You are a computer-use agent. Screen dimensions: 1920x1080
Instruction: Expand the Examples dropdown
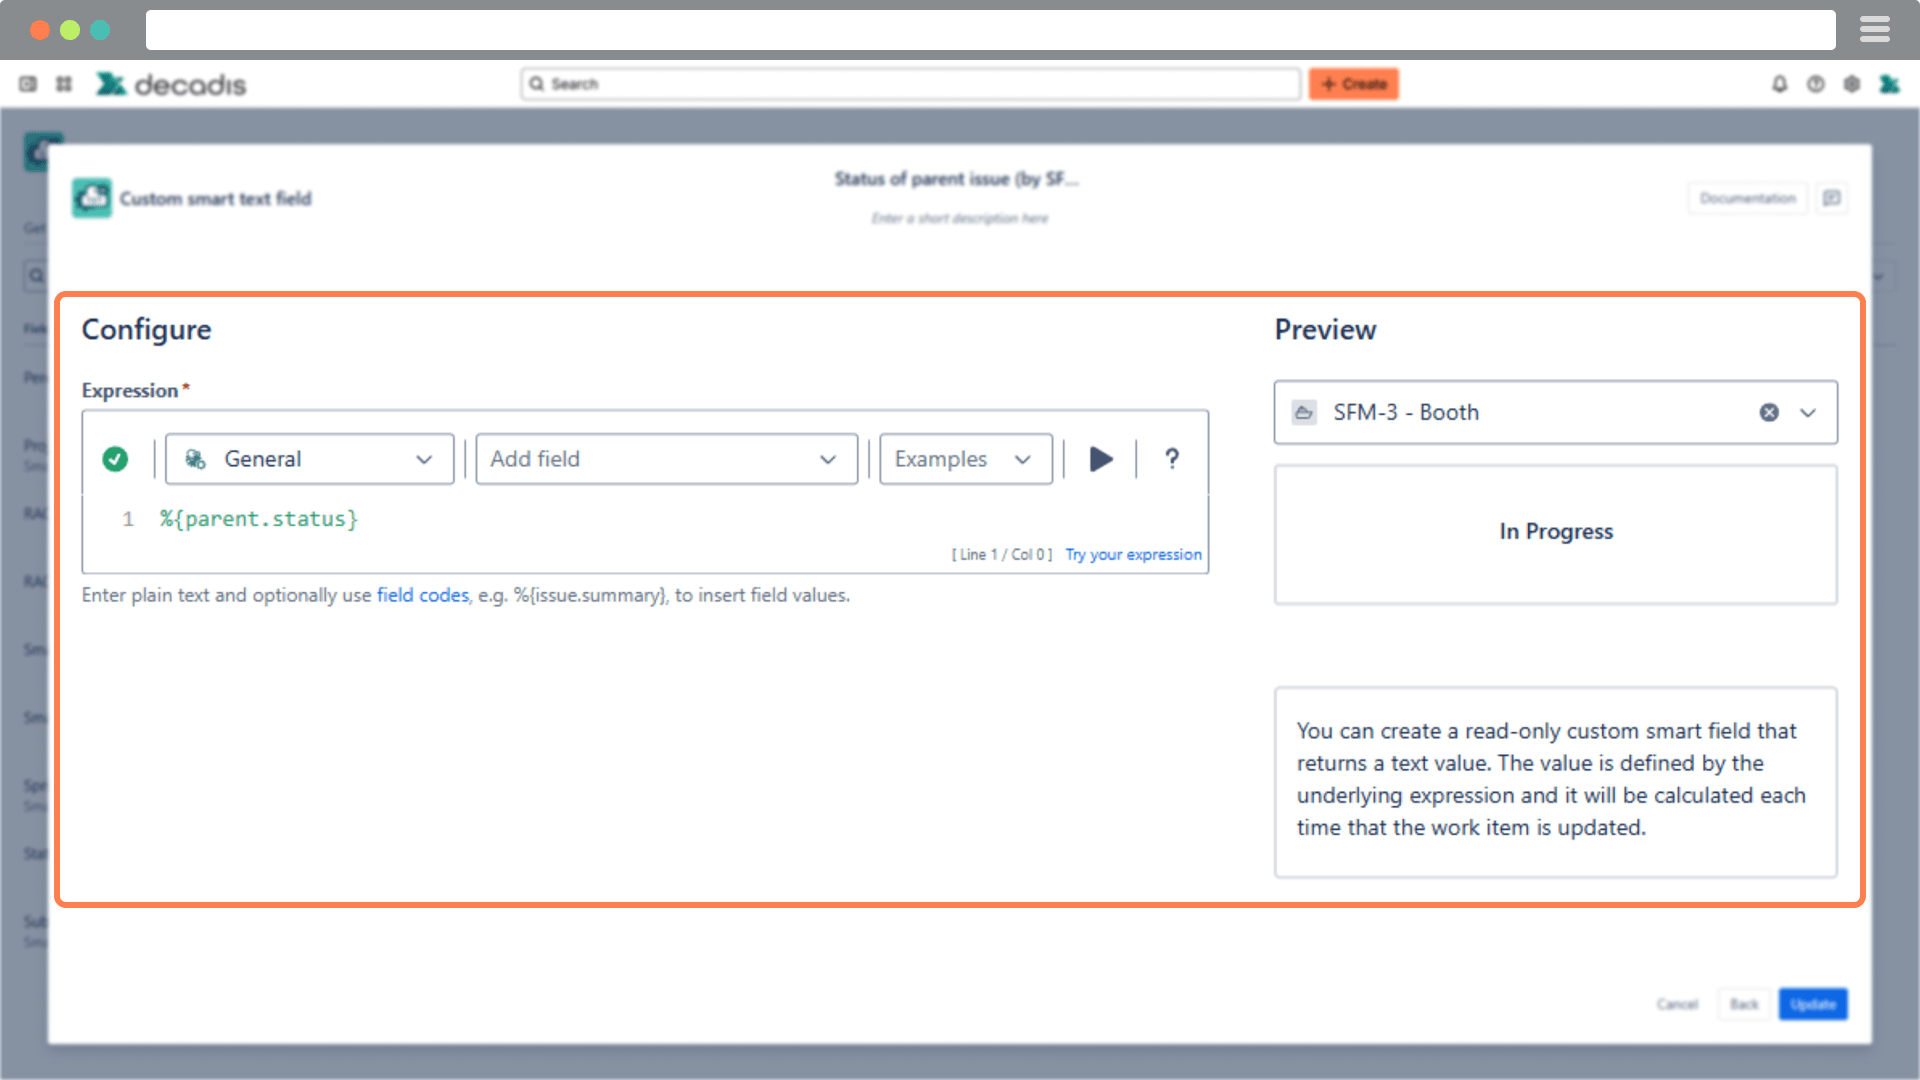click(965, 459)
